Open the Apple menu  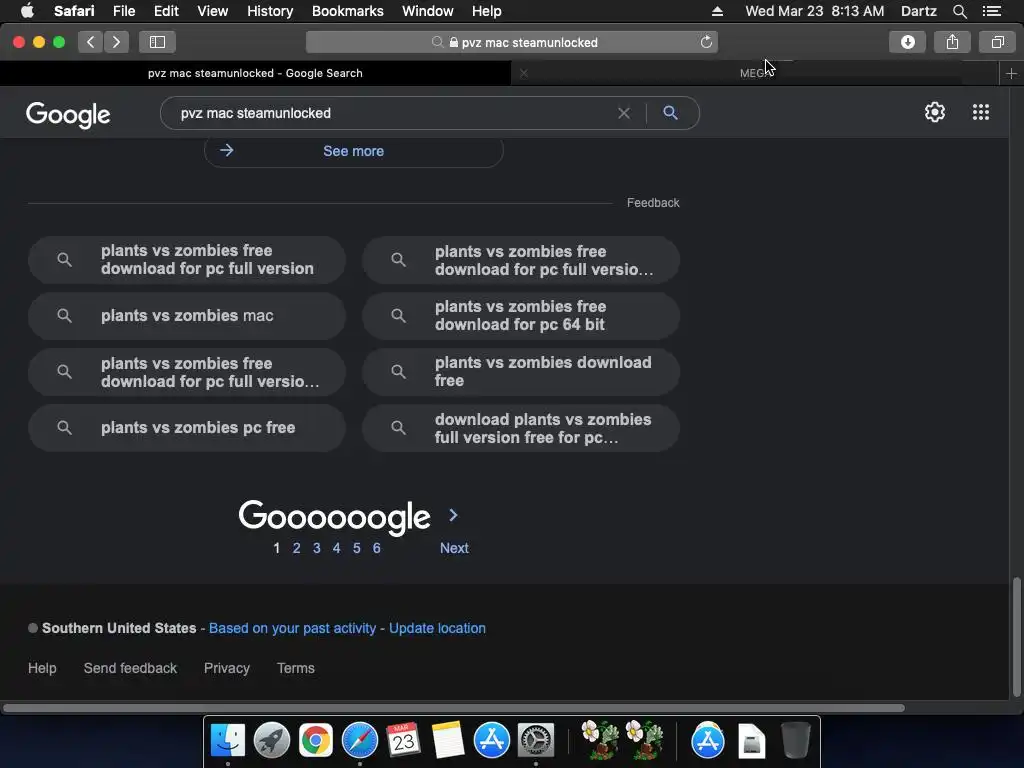point(27,11)
